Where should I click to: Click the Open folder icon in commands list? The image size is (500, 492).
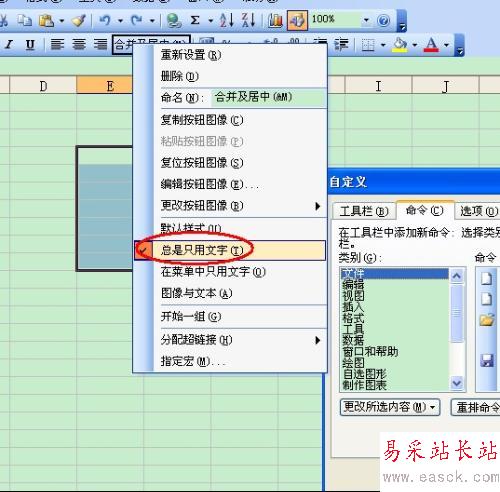coord(487,320)
